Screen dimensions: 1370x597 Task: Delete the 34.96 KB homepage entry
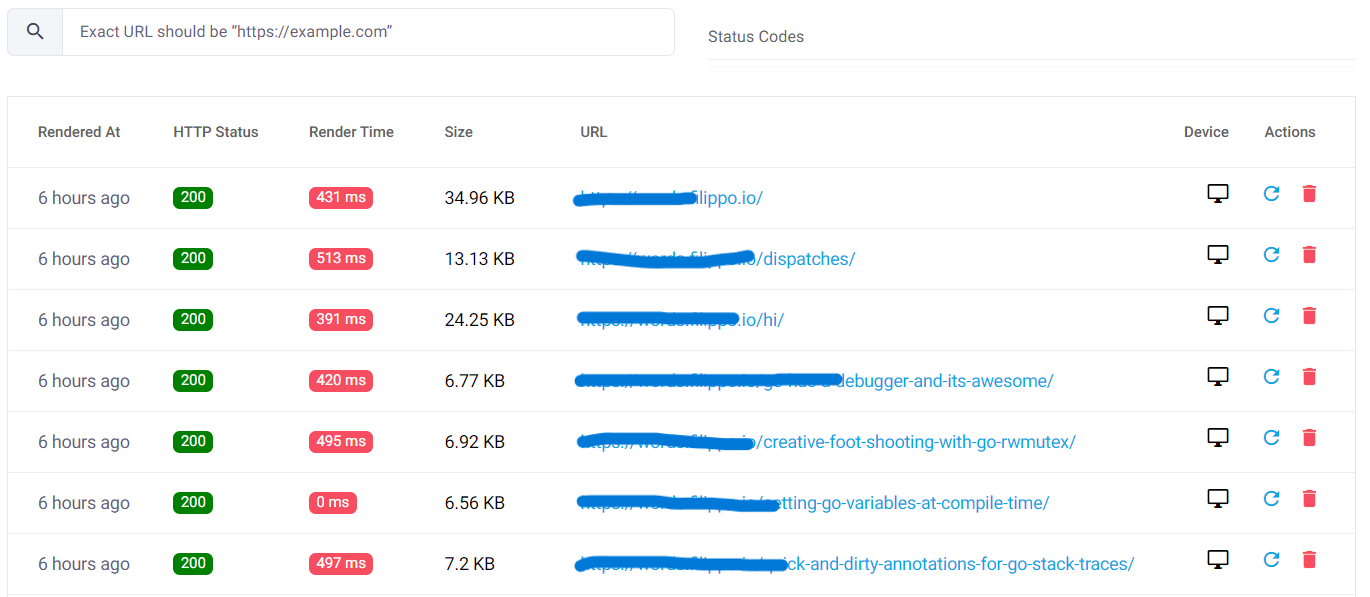1309,194
